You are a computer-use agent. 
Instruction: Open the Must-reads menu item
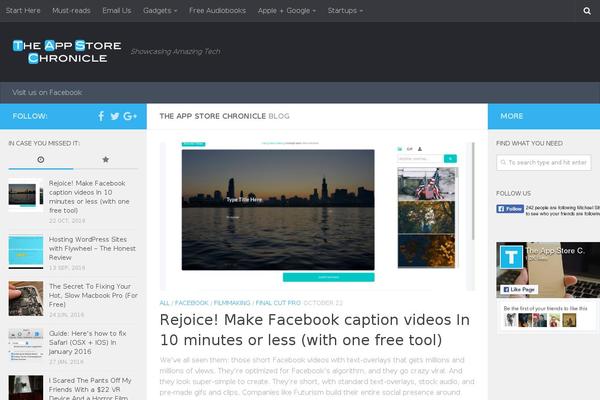click(x=71, y=11)
